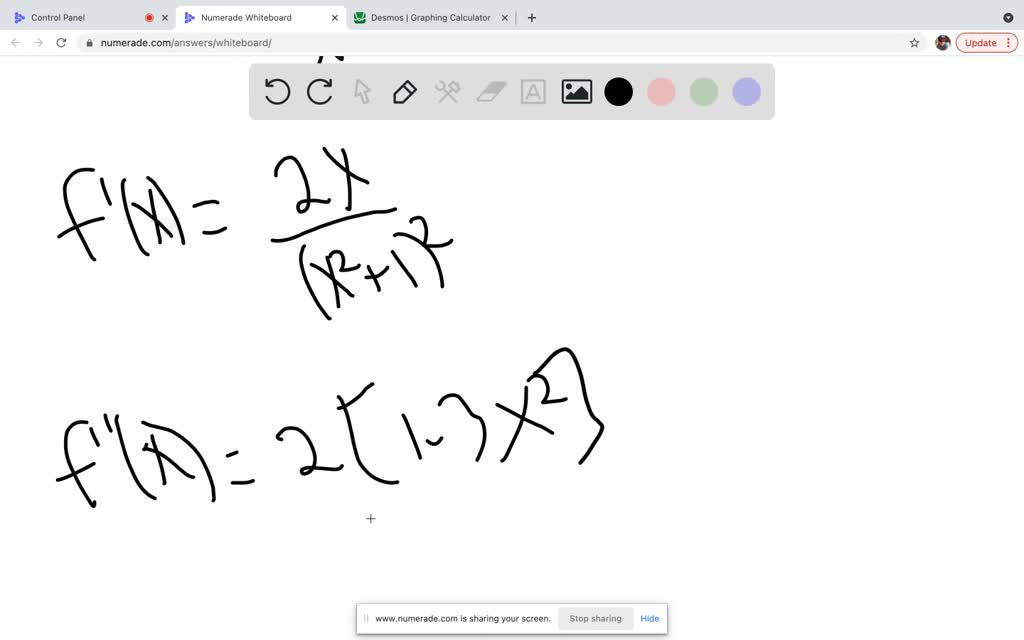This screenshot has height=640, width=1024.
Task: Select the eraser tool
Action: pyautogui.click(x=489, y=91)
